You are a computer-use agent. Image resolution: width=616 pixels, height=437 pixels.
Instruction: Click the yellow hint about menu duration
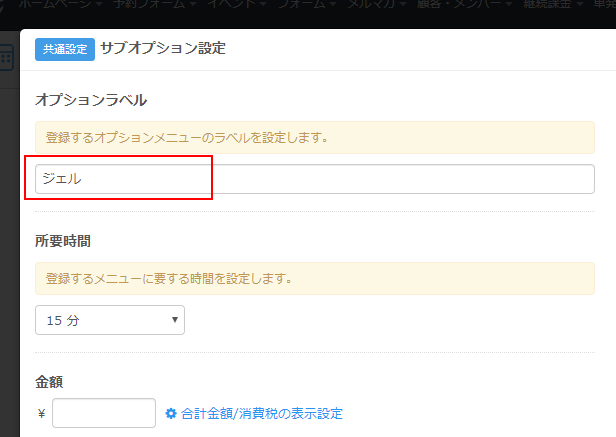coord(315,278)
